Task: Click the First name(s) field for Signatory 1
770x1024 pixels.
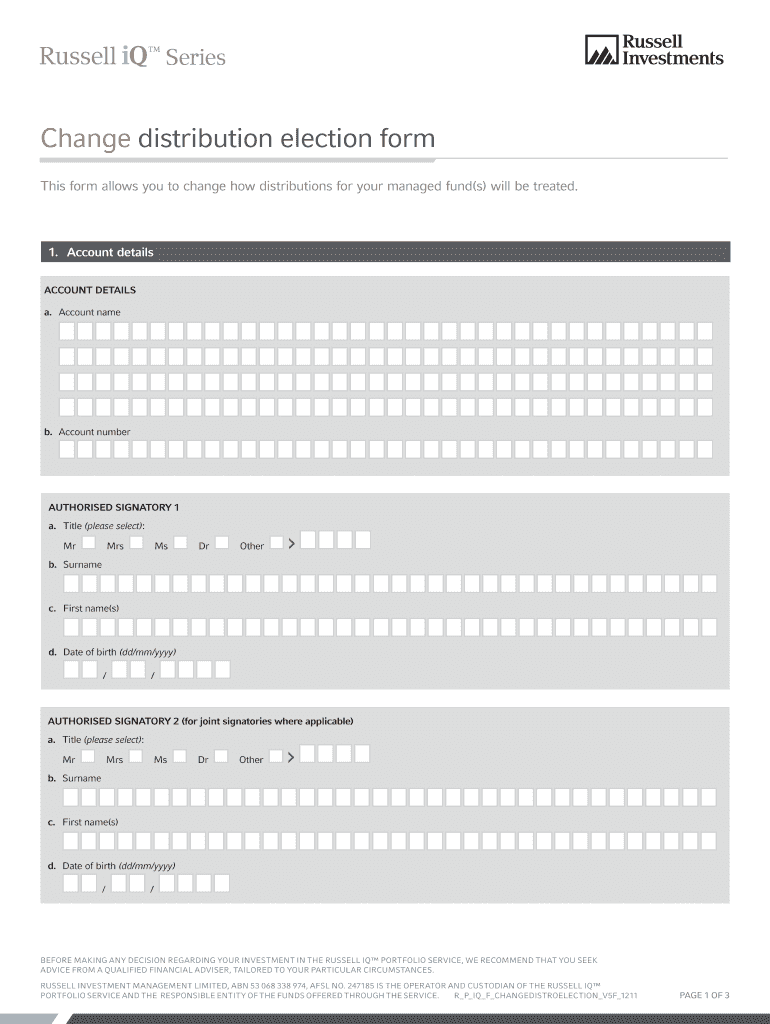Action: 389,627
